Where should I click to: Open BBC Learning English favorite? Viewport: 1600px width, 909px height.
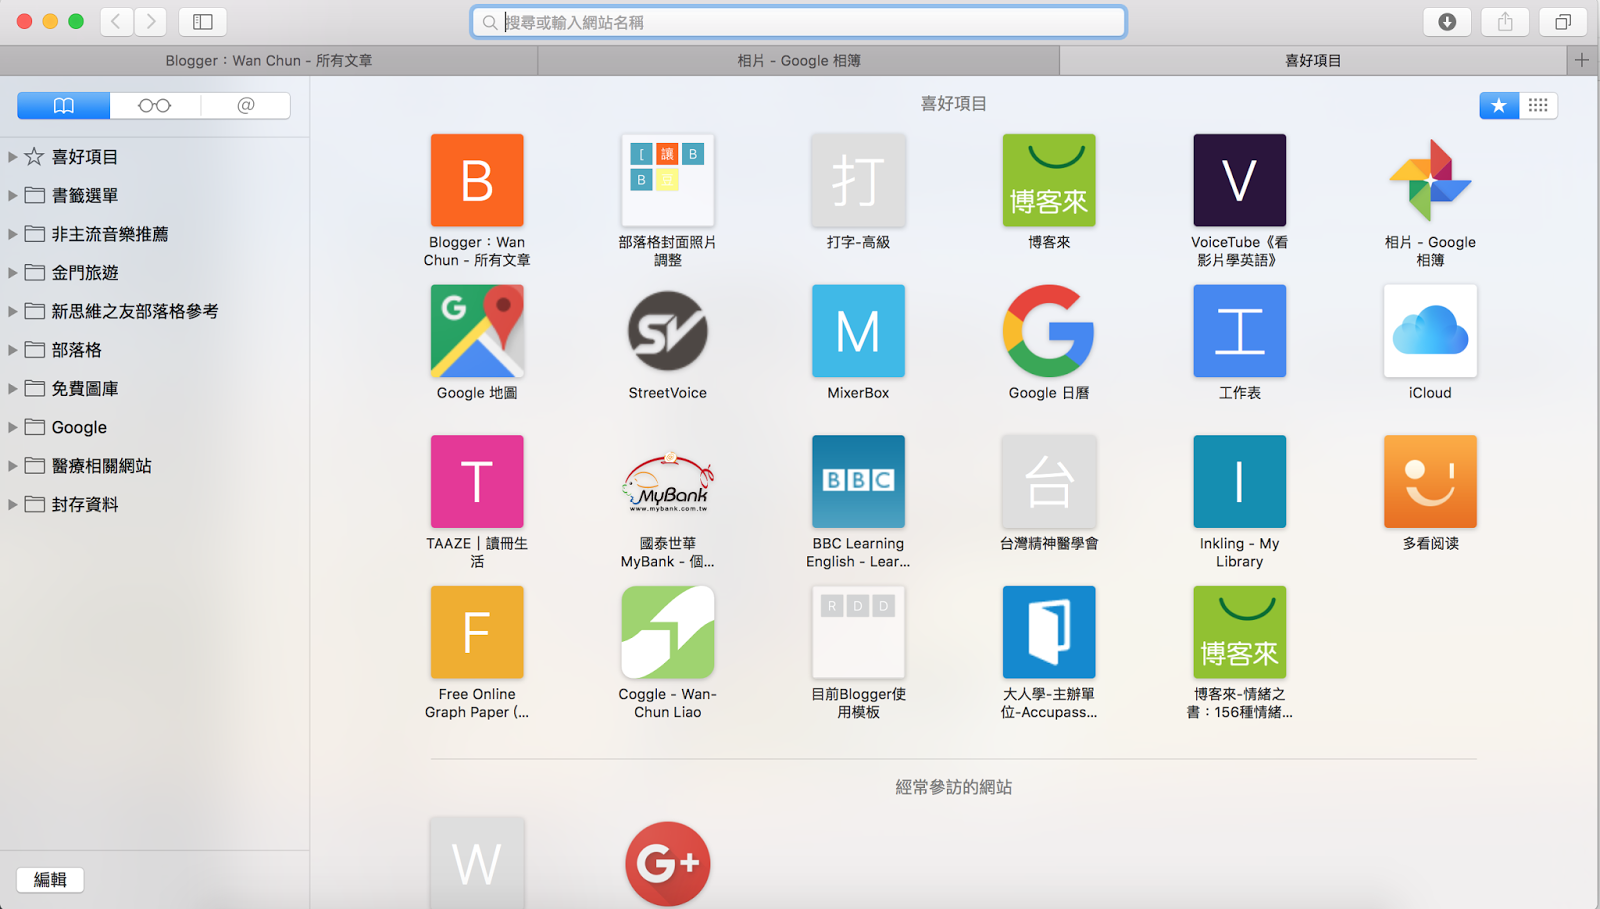[x=858, y=481]
